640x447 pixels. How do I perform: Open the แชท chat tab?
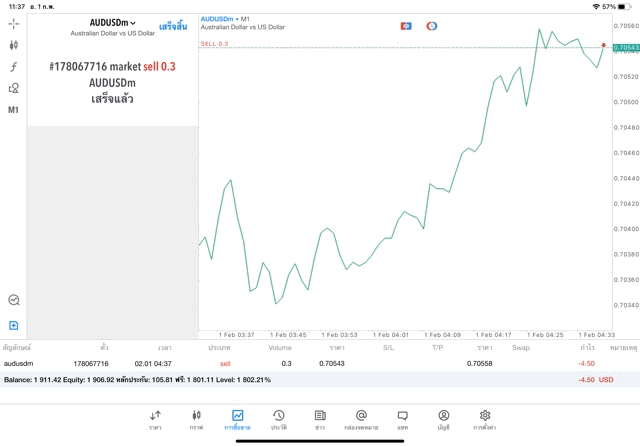tap(402, 420)
